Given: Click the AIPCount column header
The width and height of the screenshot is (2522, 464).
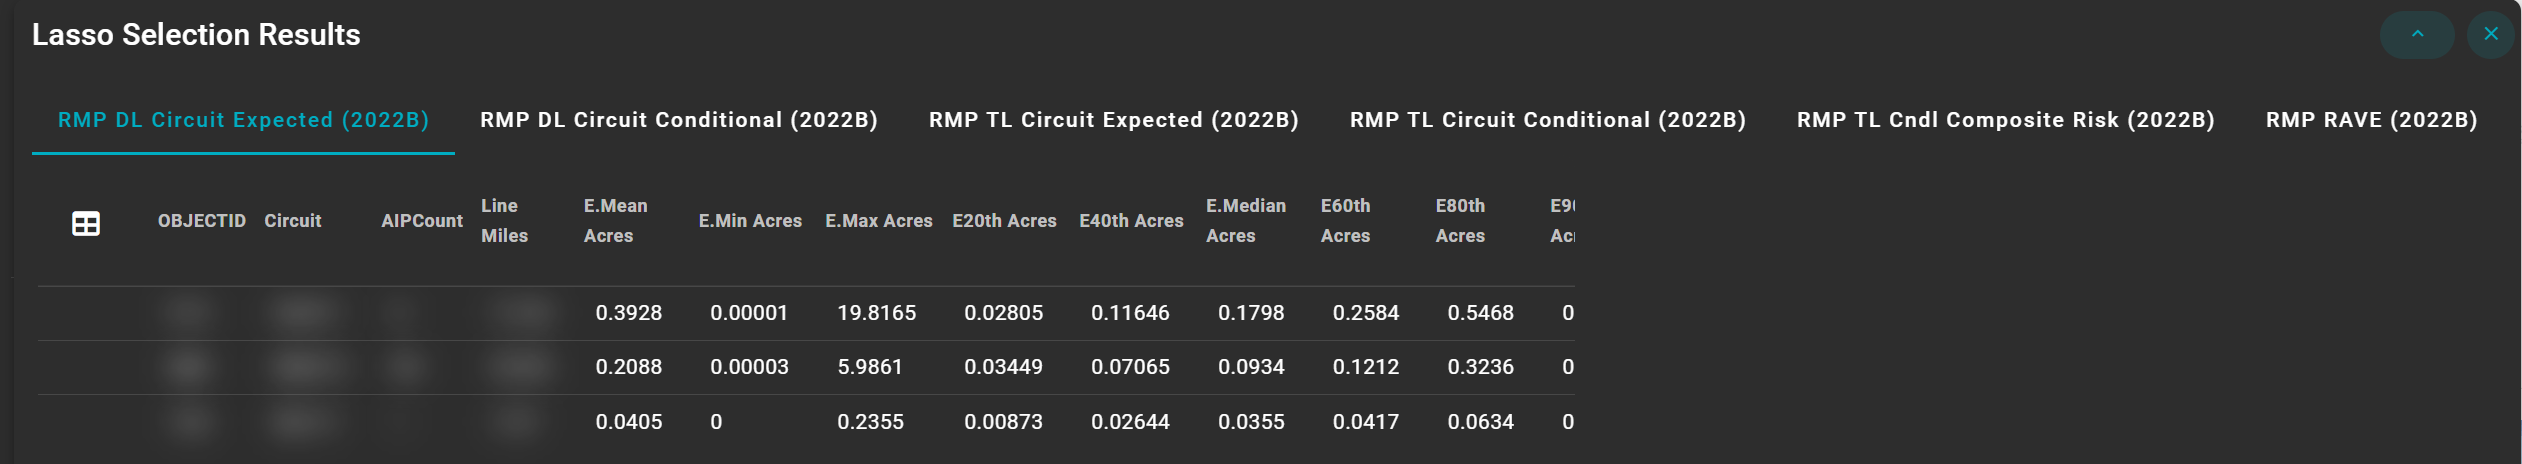Looking at the screenshot, I should point(421,221).
